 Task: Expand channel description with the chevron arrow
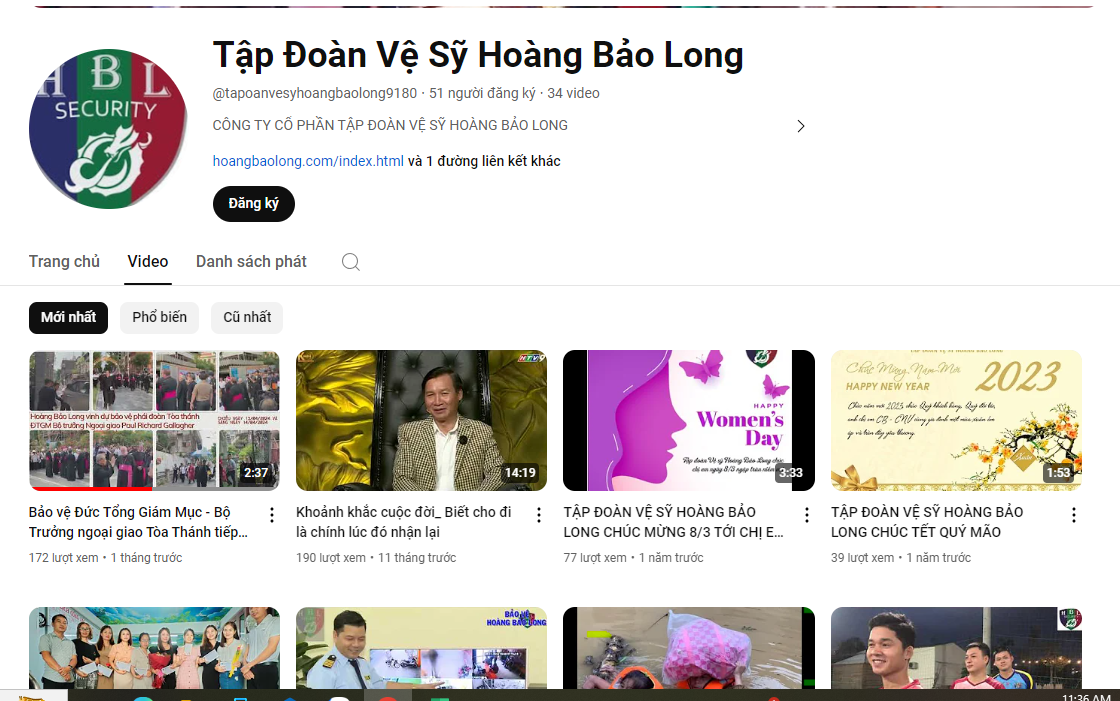point(800,126)
